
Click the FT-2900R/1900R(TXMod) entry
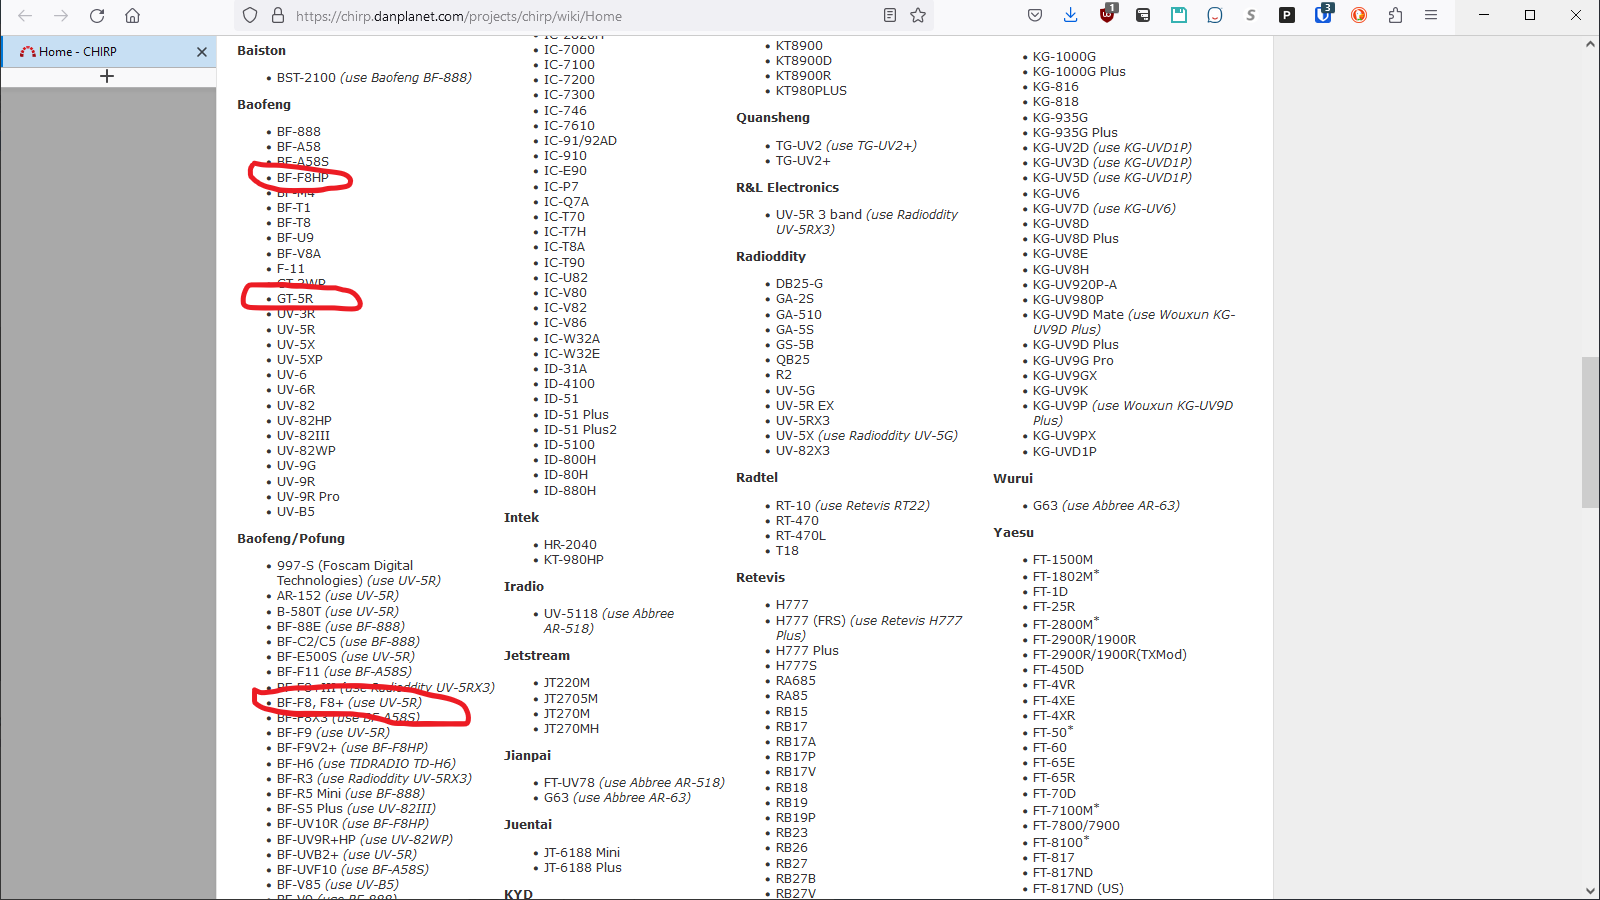click(1110, 655)
